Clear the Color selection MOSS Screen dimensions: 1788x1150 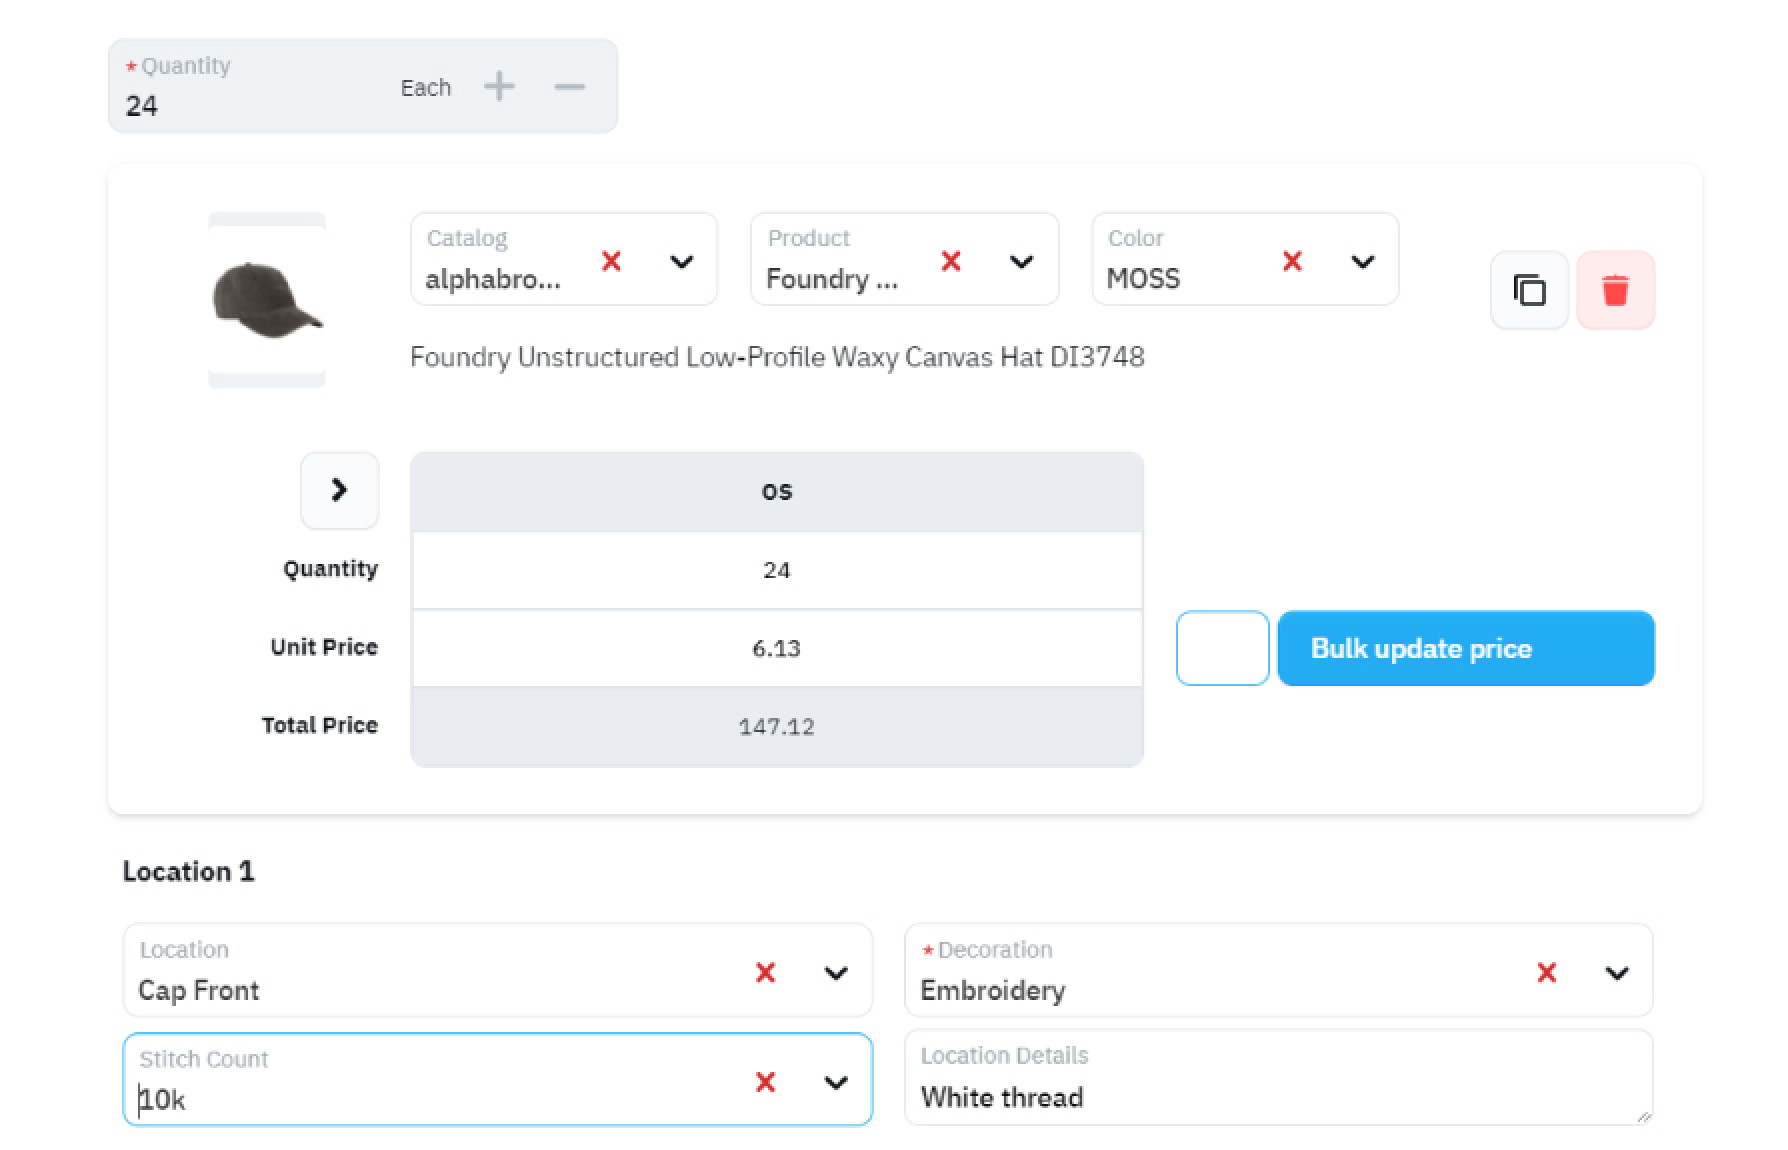(1292, 261)
